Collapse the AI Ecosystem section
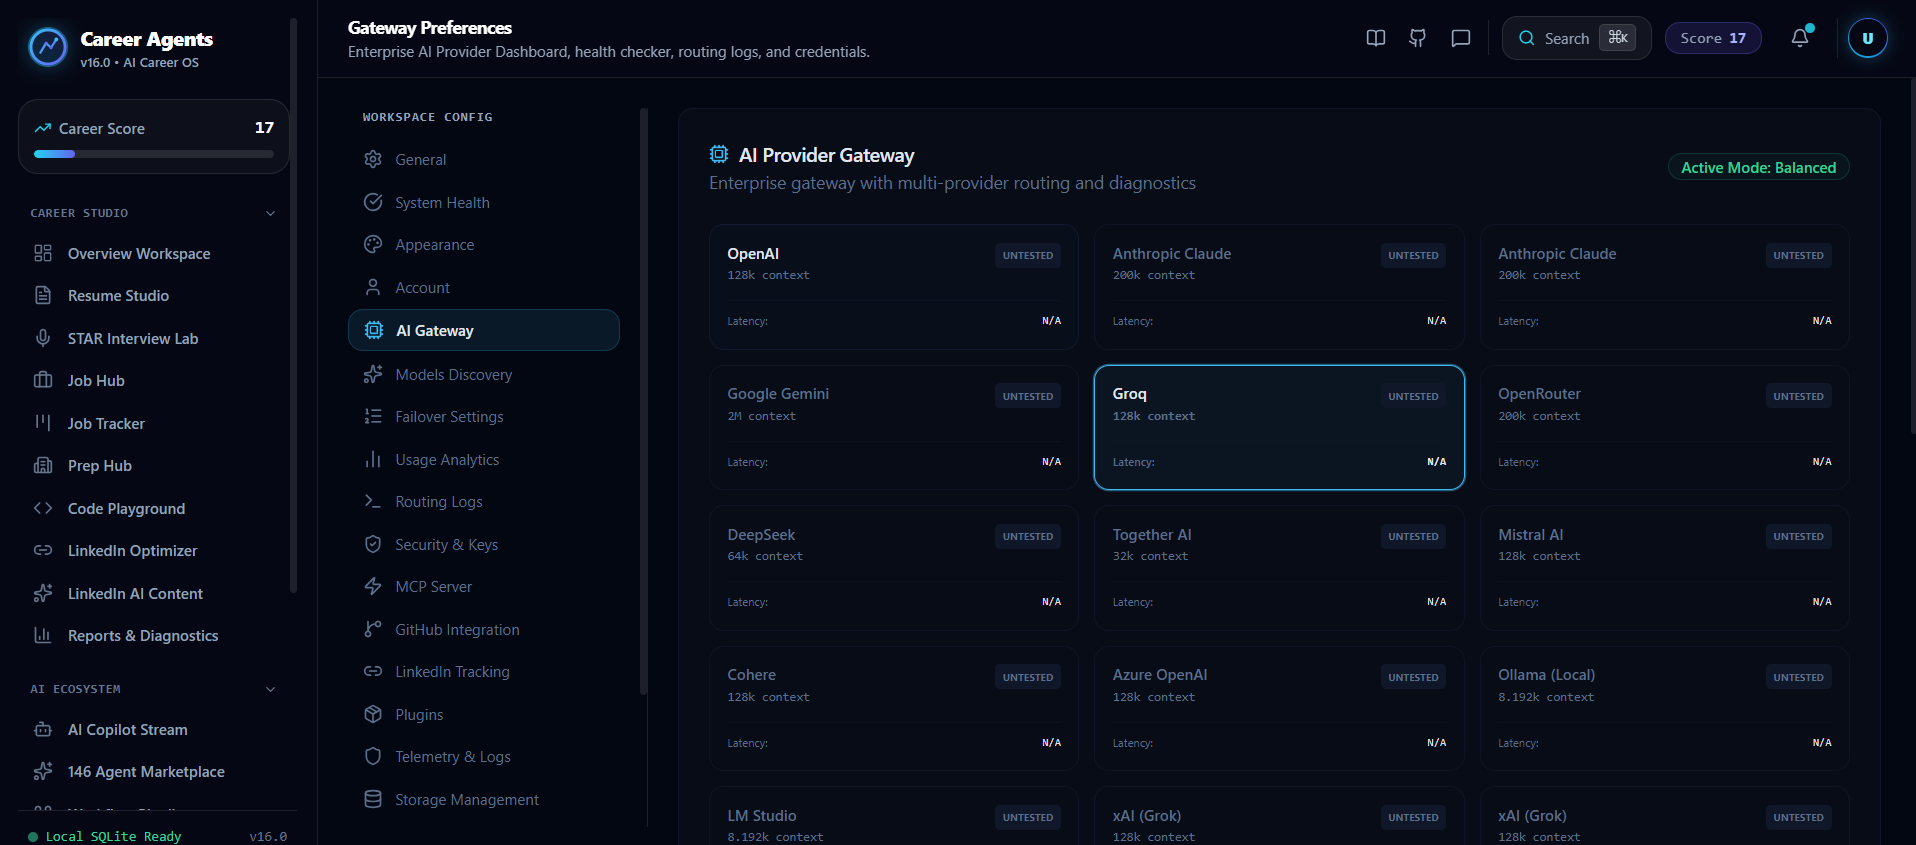The width and height of the screenshot is (1916, 845). pos(270,689)
